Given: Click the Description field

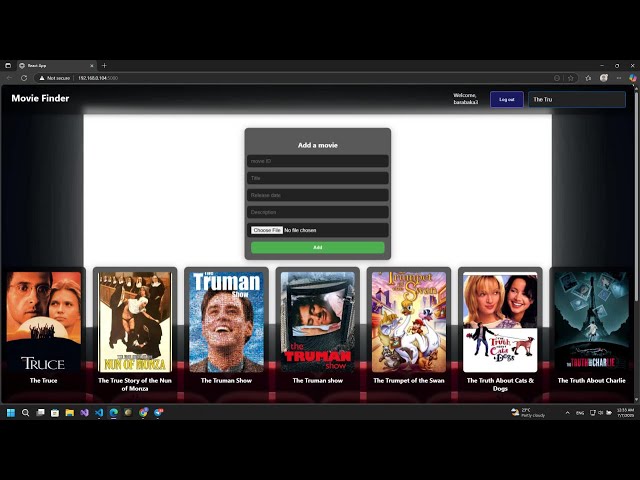Looking at the screenshot, I should [x=318, y=212].
